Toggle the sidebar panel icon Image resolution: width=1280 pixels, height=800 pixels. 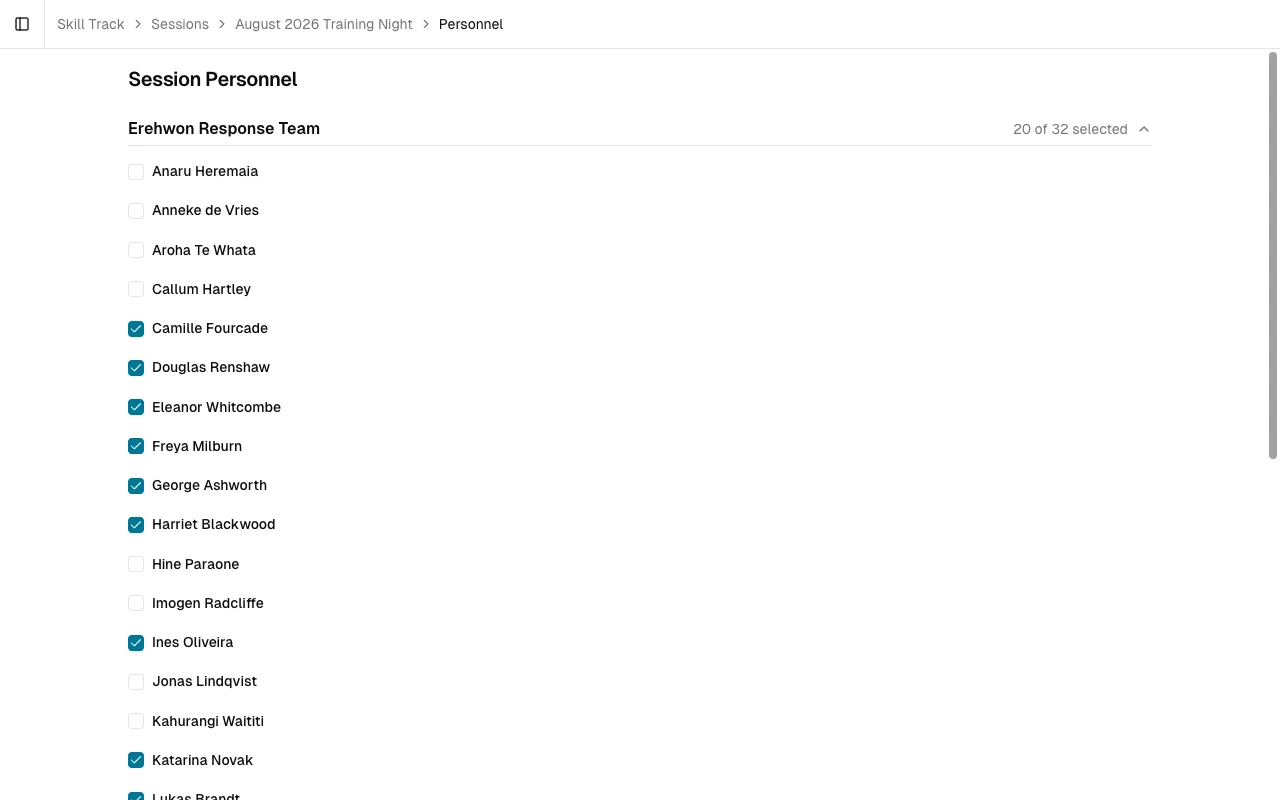[x=22, y=24]
